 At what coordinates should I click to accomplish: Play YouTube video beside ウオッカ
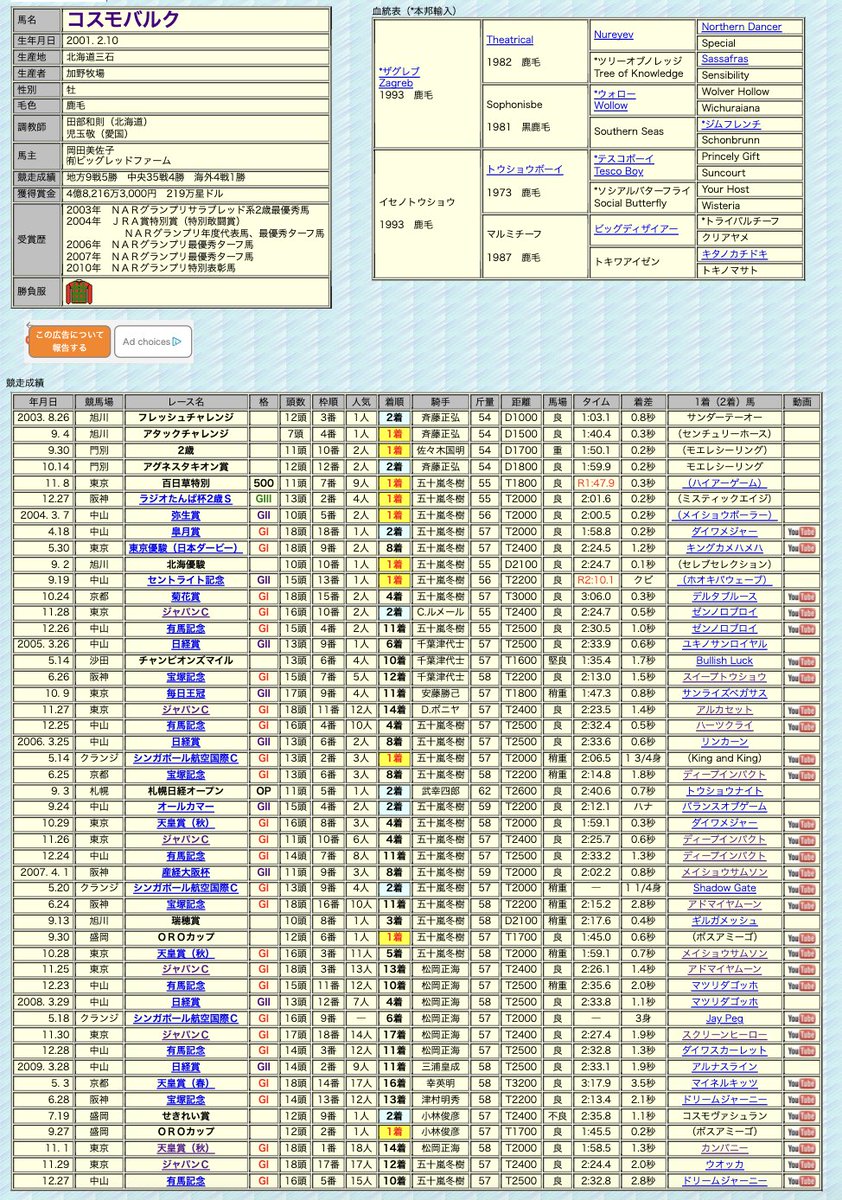pos(801,1164)
